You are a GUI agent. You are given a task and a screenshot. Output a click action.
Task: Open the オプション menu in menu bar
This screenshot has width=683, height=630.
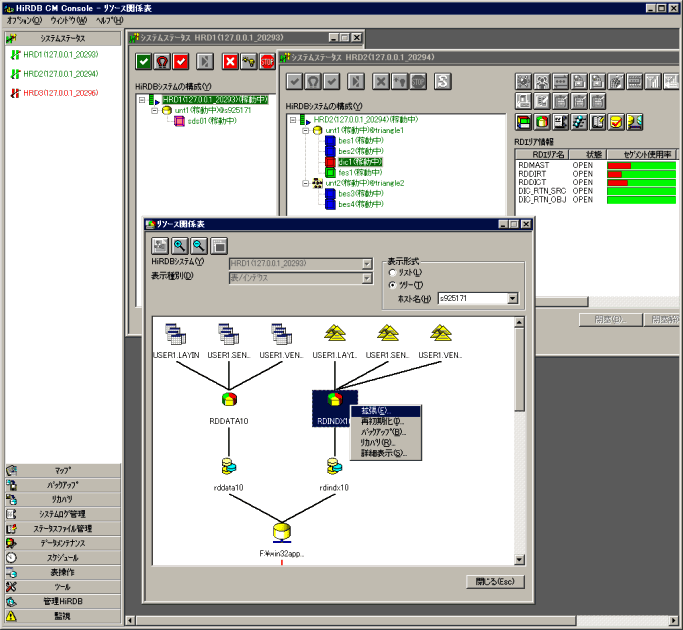click(x=25, y=20)
